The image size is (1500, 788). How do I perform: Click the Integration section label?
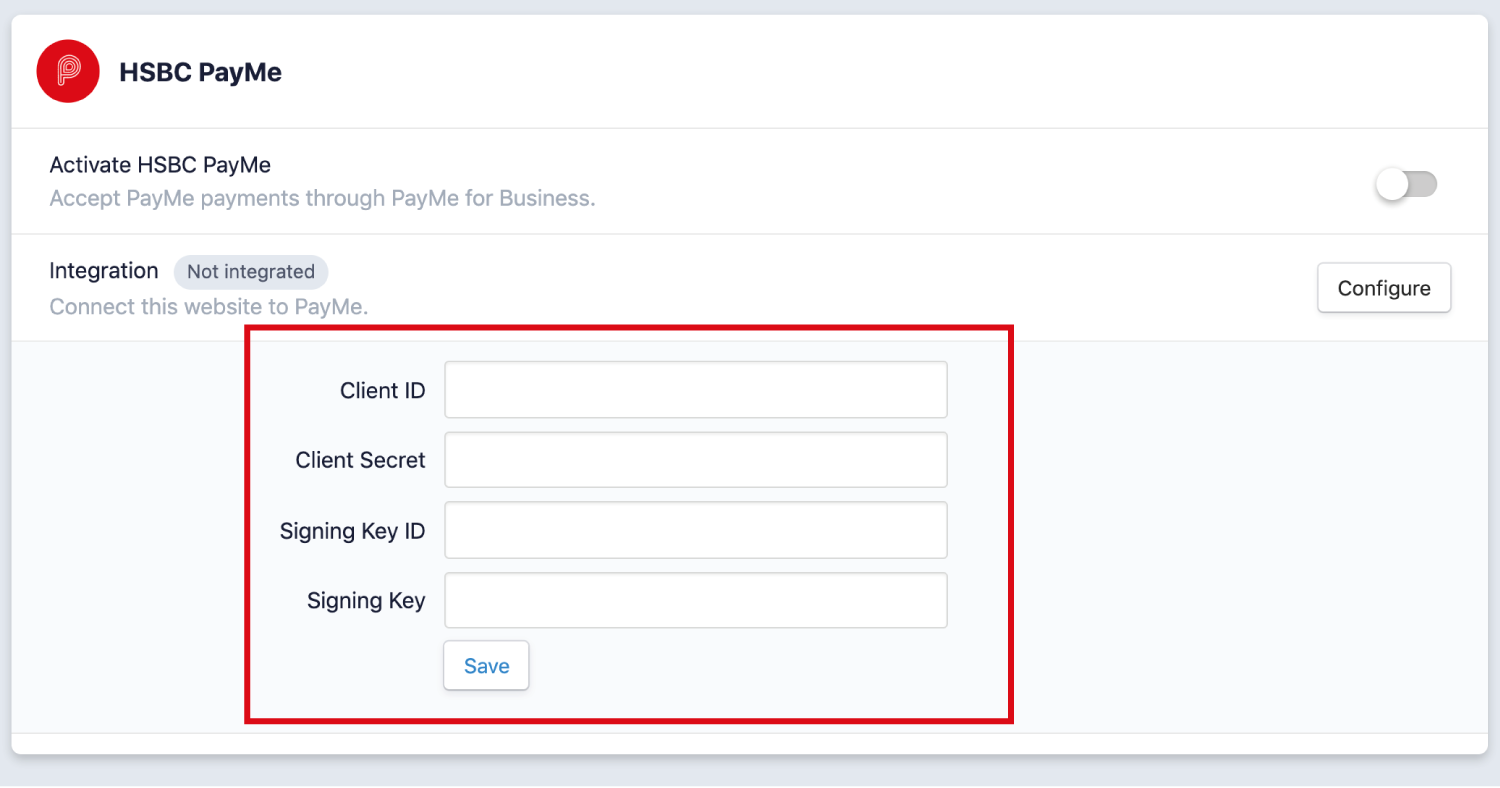104,271
